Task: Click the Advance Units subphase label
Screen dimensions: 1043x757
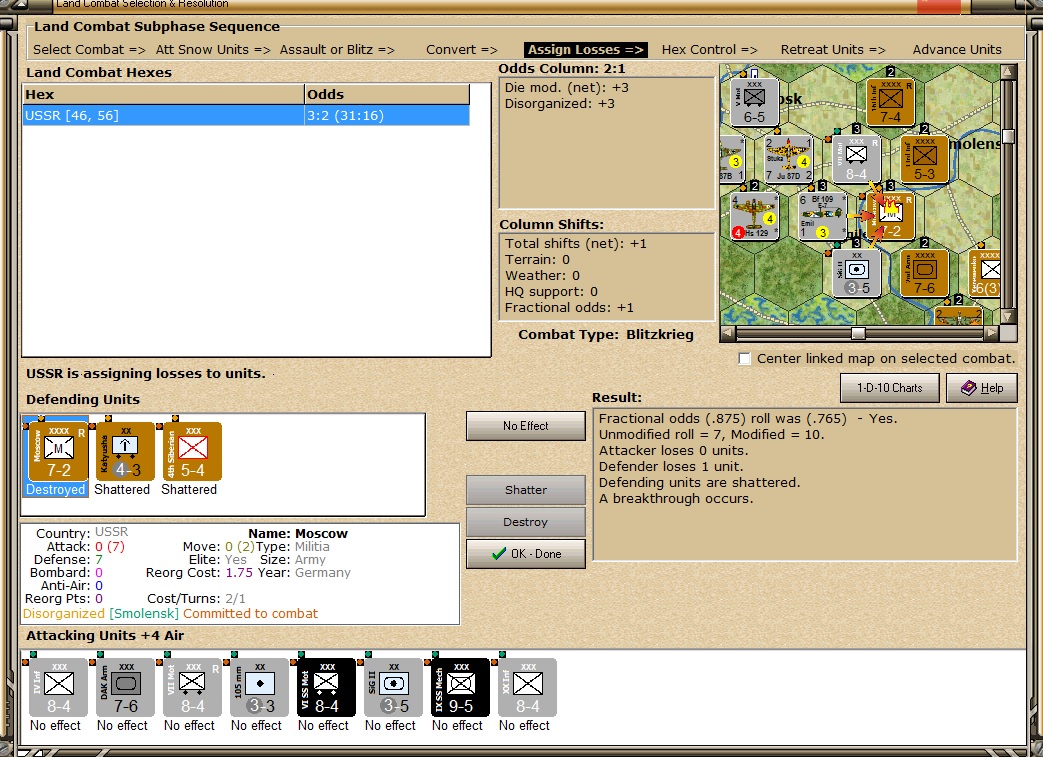Action: click(x=957, y=49)
